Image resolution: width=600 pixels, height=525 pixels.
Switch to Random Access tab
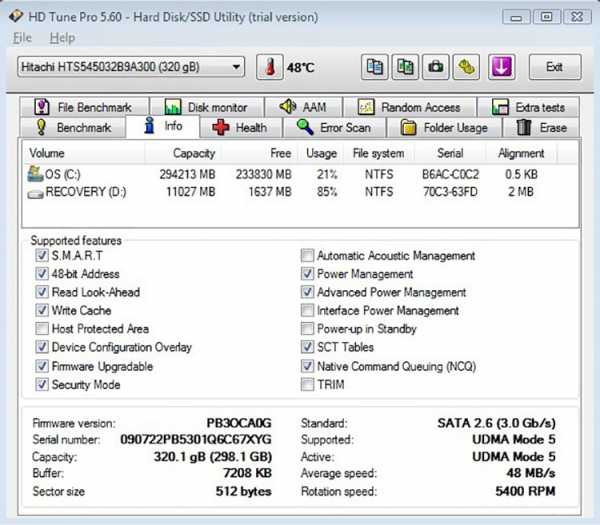(x=410, y=107)
